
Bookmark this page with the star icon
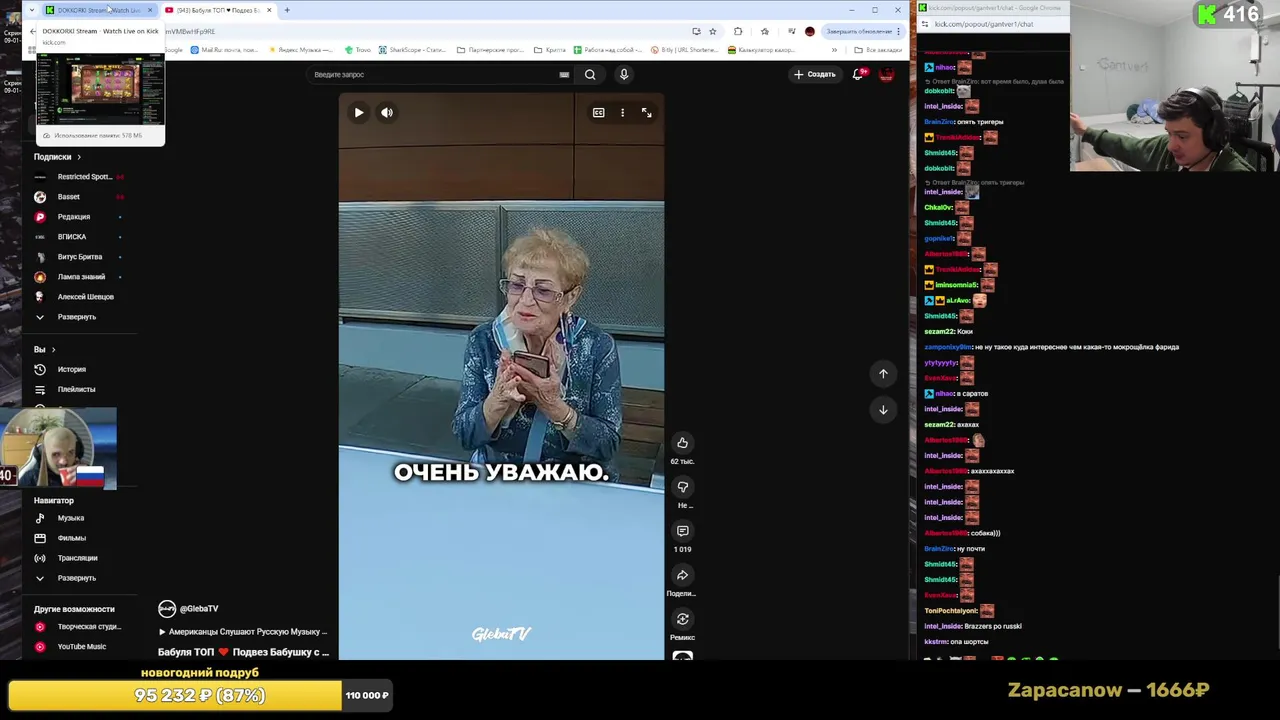[712, 31]
